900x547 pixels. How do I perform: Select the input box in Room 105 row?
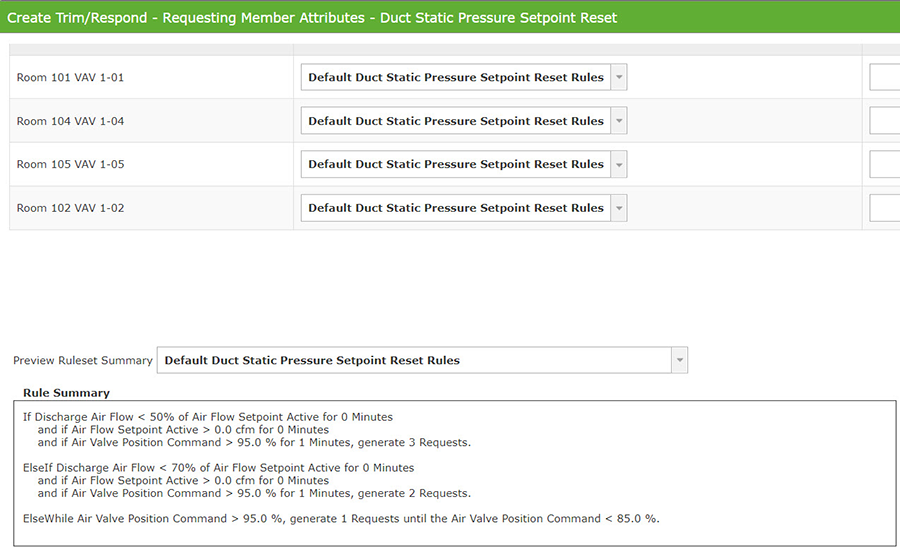[886, 164]
